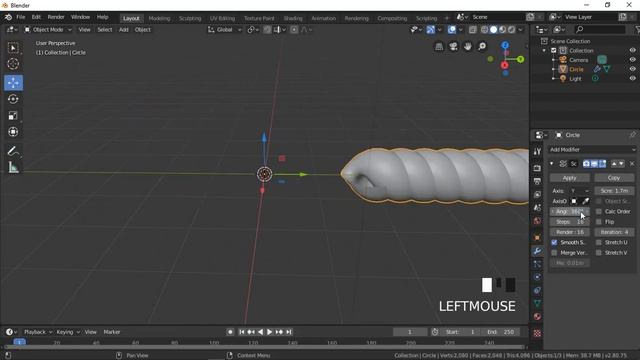Select the Cursor tool in toolbar
Viewport: 640px width, 360px height.
pyautogui.click(x=13, y=64)
